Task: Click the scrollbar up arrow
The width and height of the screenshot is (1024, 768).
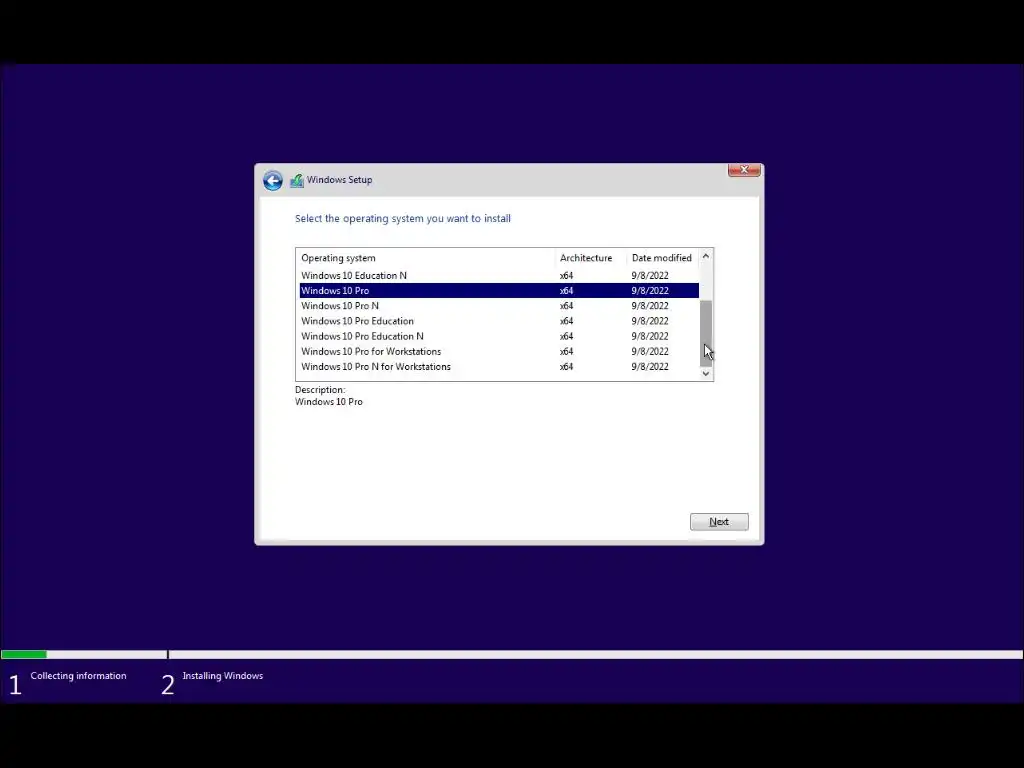Action: point(706,257)
